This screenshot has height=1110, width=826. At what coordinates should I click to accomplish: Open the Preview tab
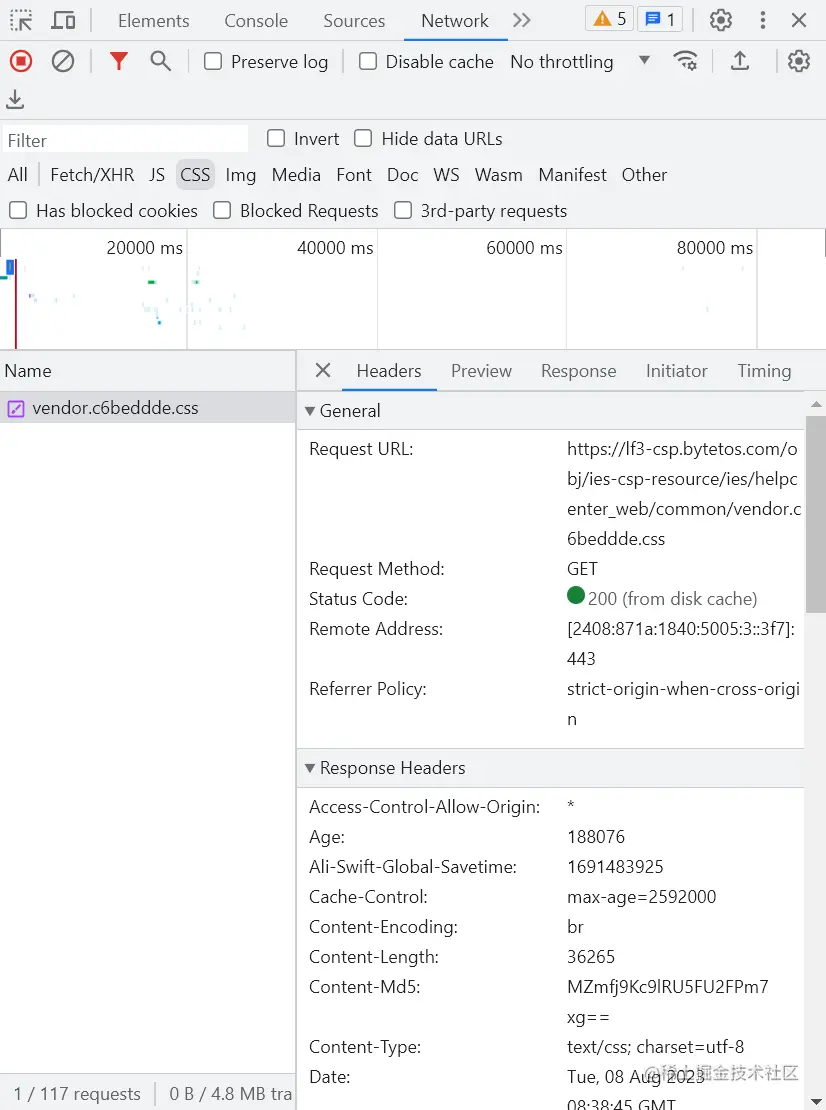(481, 371)
